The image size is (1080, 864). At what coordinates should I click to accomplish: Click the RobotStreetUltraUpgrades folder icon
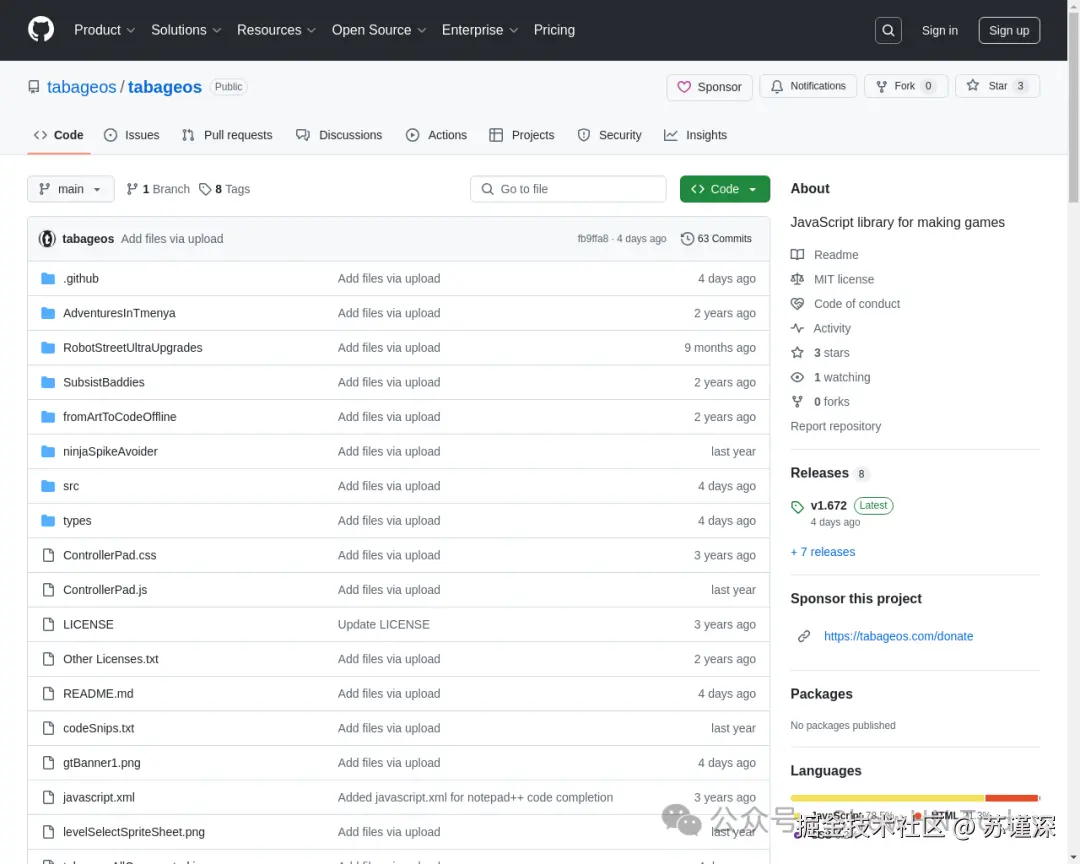click(48, 347)
